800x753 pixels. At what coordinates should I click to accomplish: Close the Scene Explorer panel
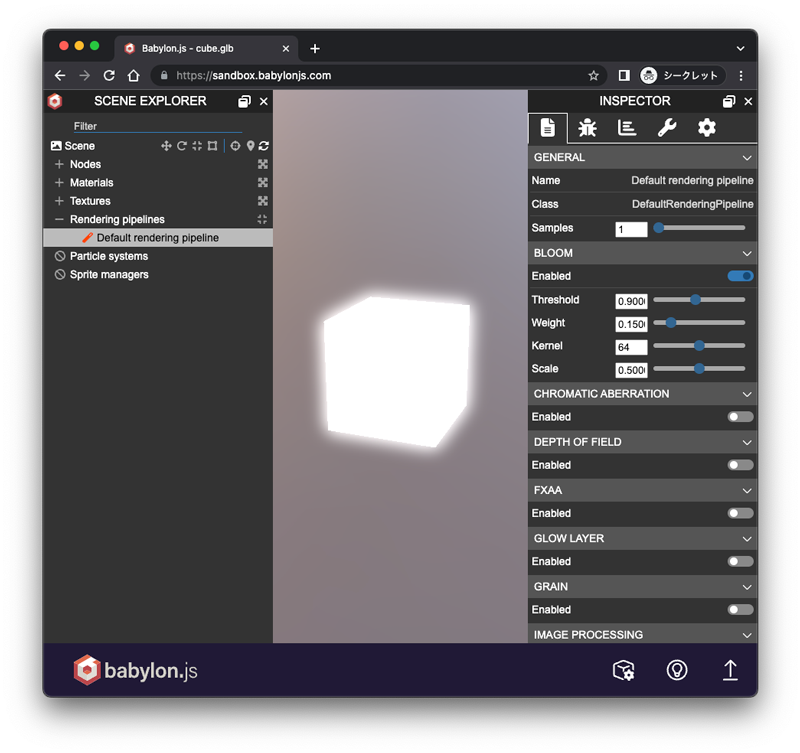coord(264,102)
